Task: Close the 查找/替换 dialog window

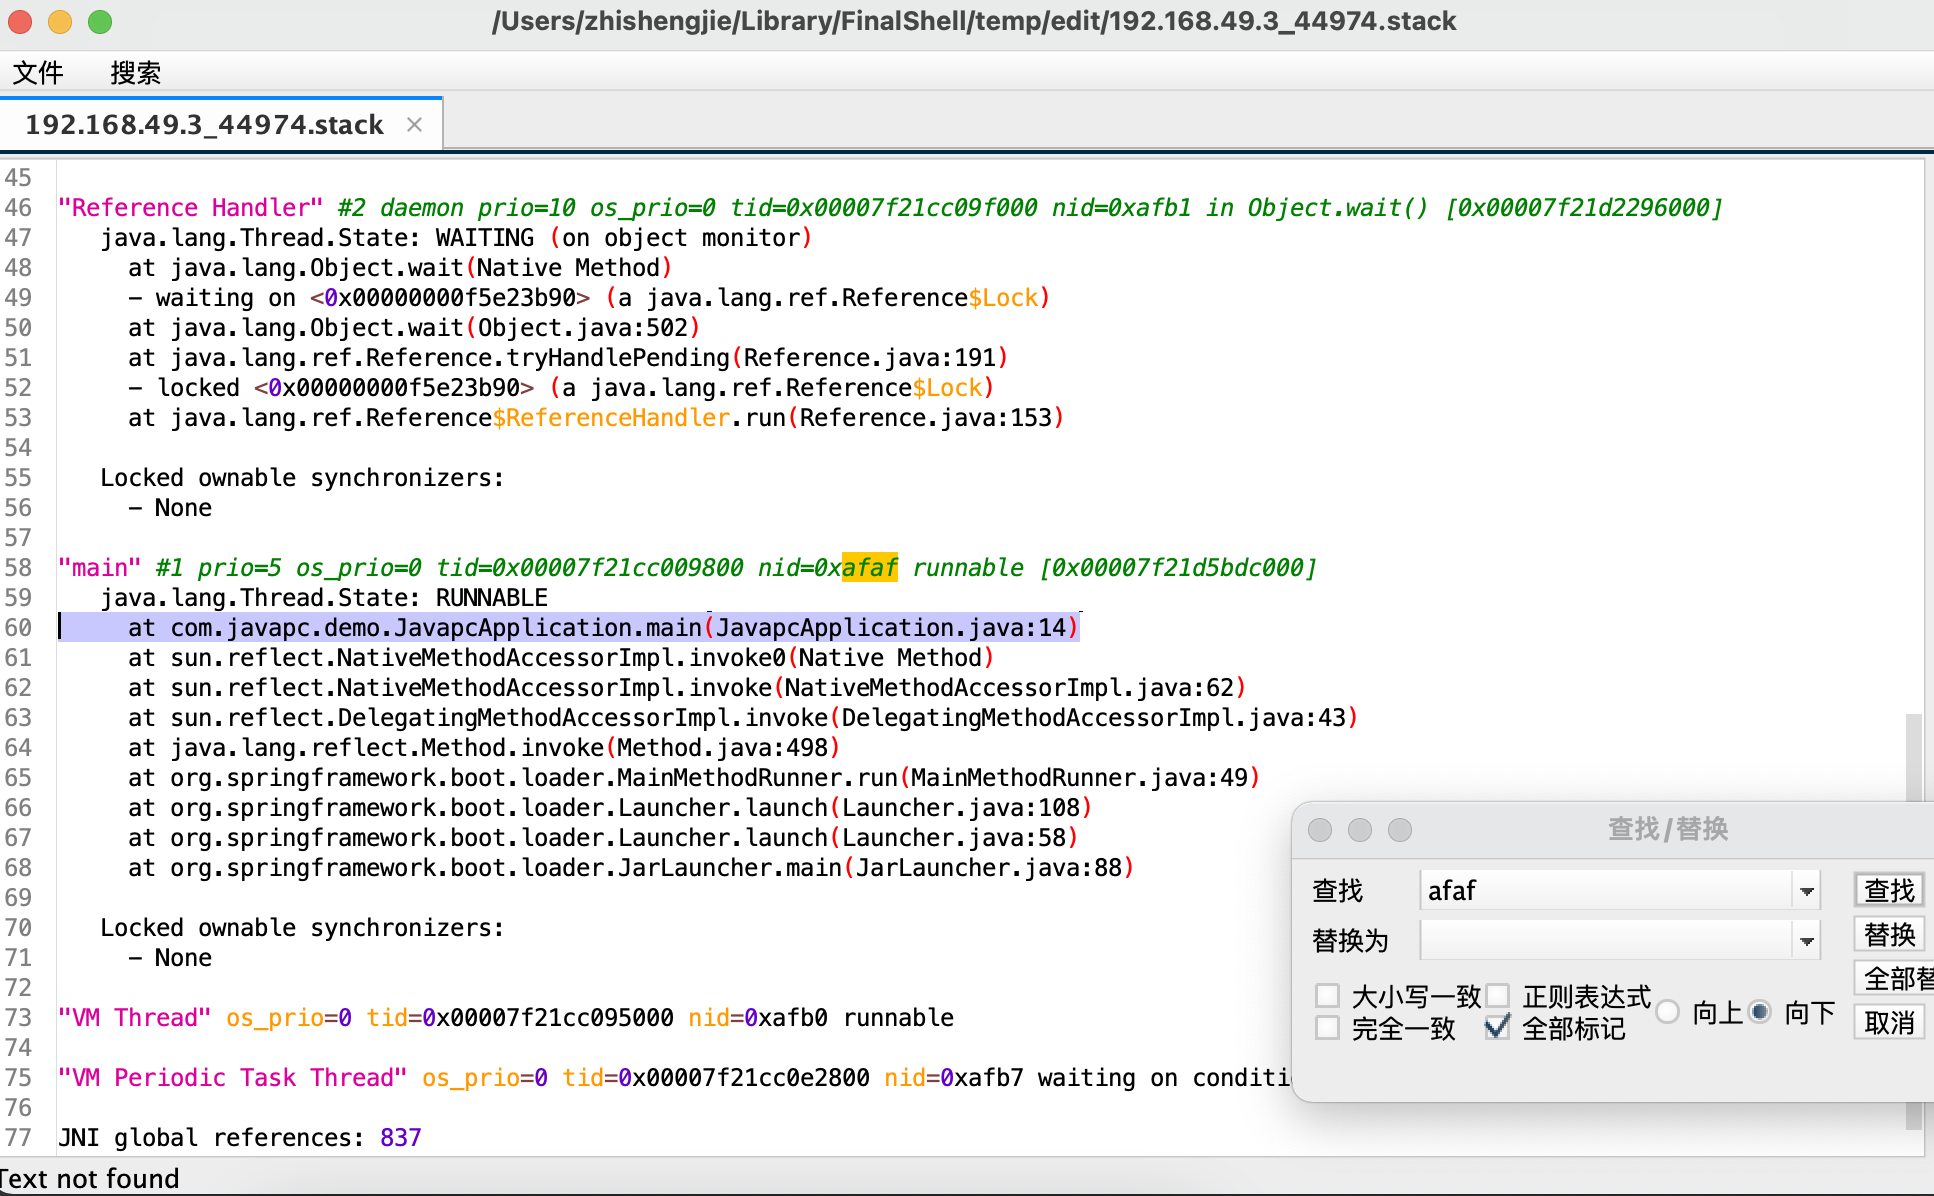Action: [1320, 830]
